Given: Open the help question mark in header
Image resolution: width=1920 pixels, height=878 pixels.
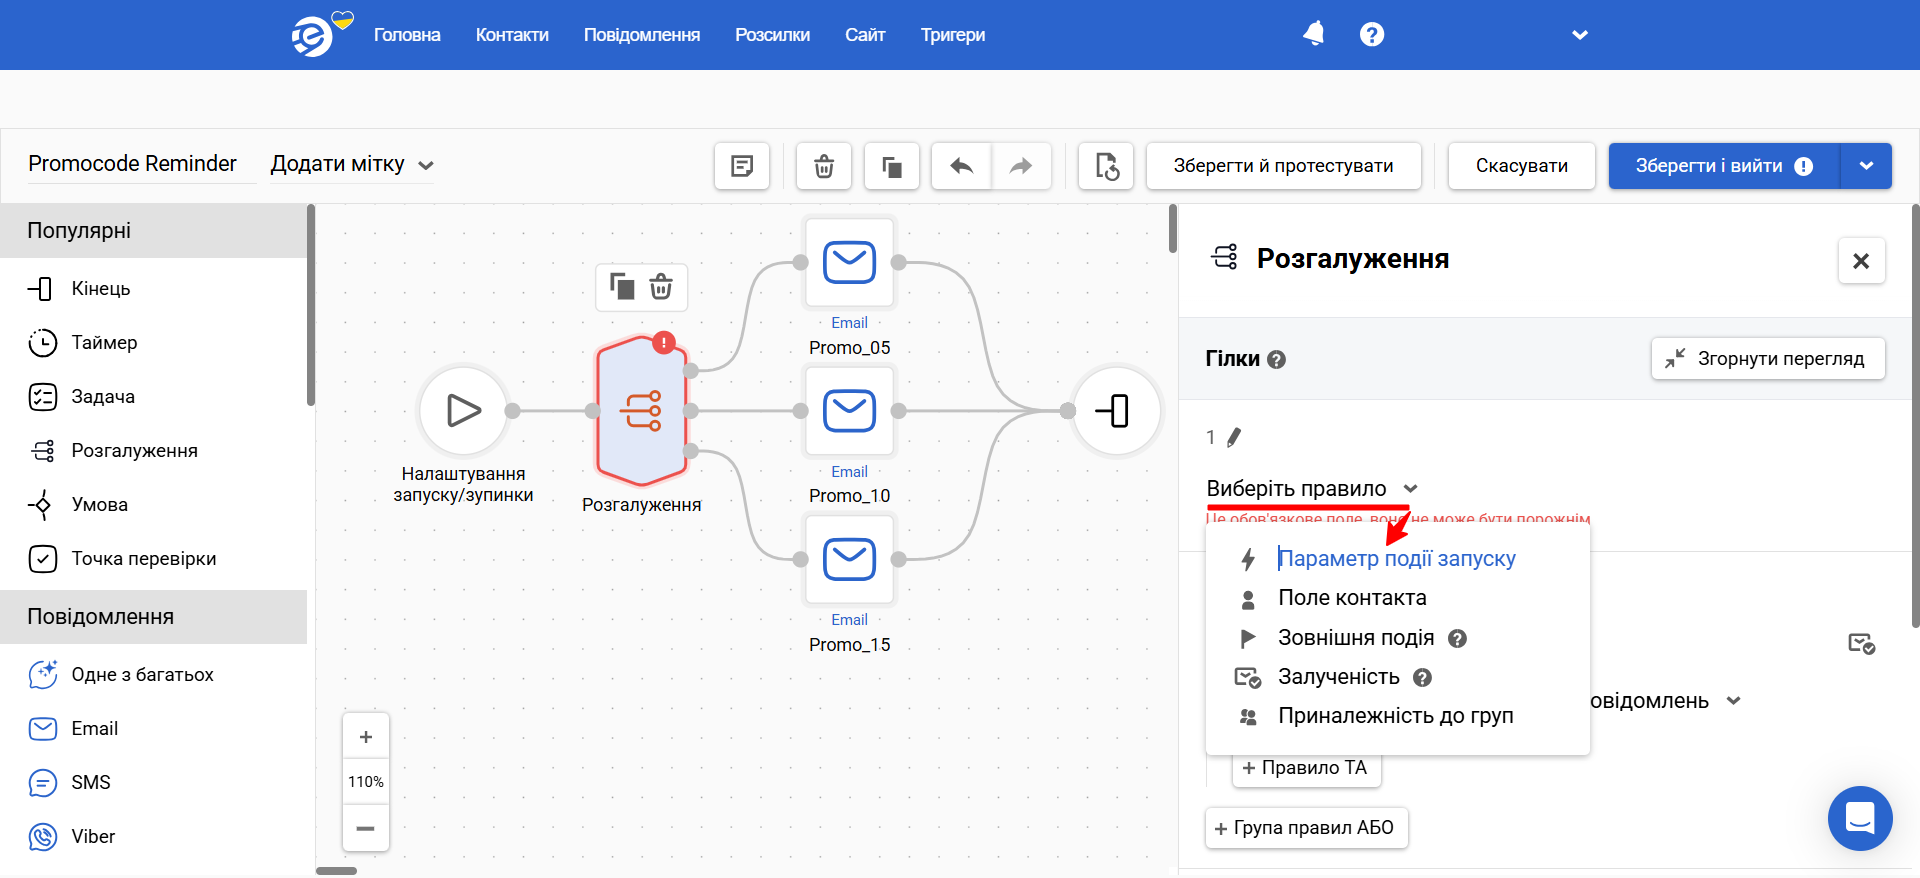Looking at the screenshot, I should point(1372,34).
